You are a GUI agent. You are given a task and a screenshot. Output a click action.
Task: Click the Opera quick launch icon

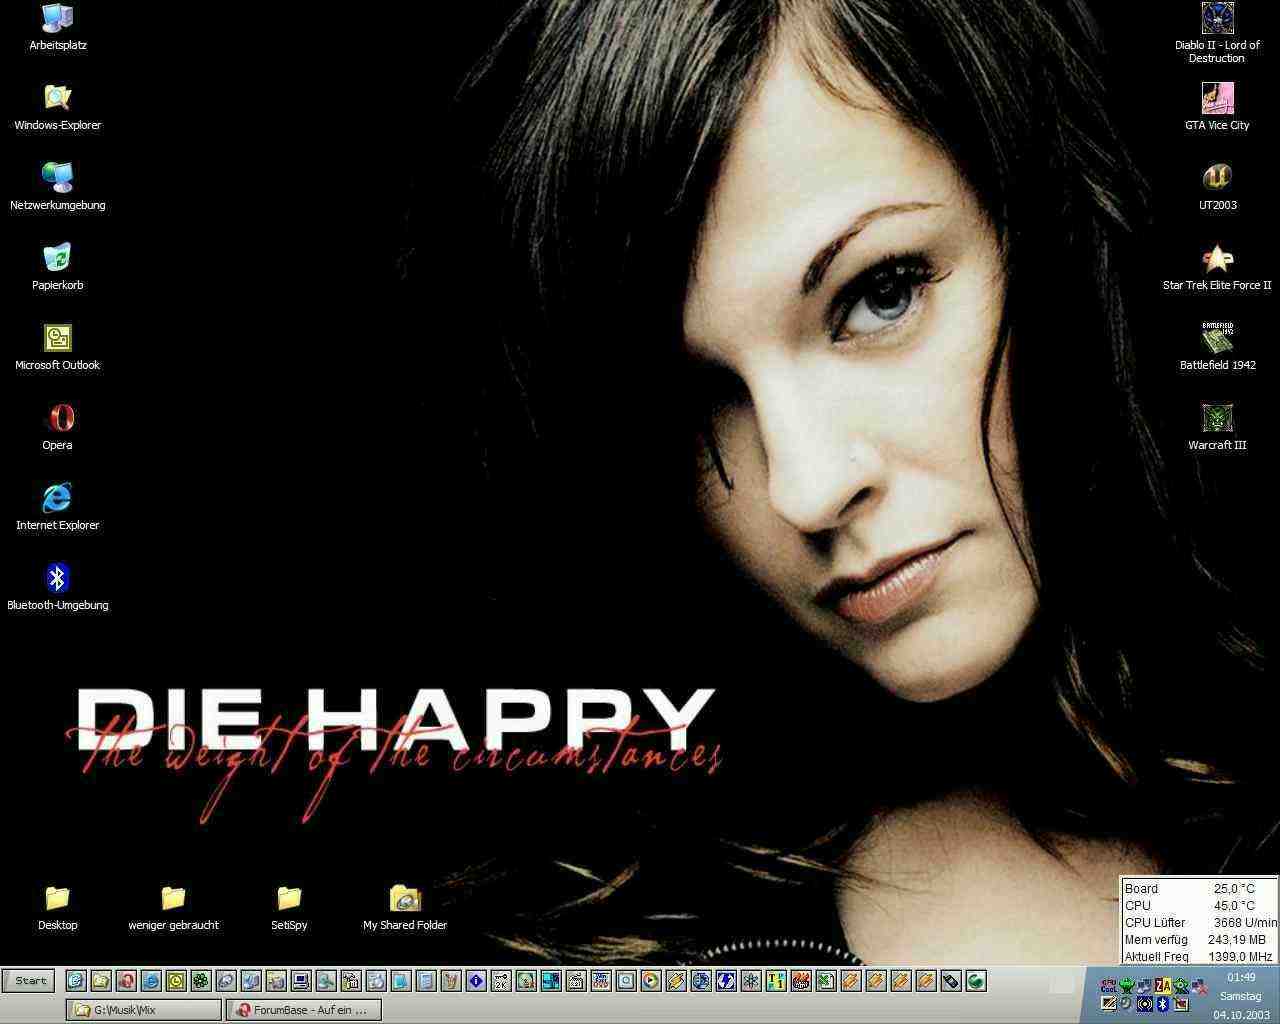pos(126,981)
